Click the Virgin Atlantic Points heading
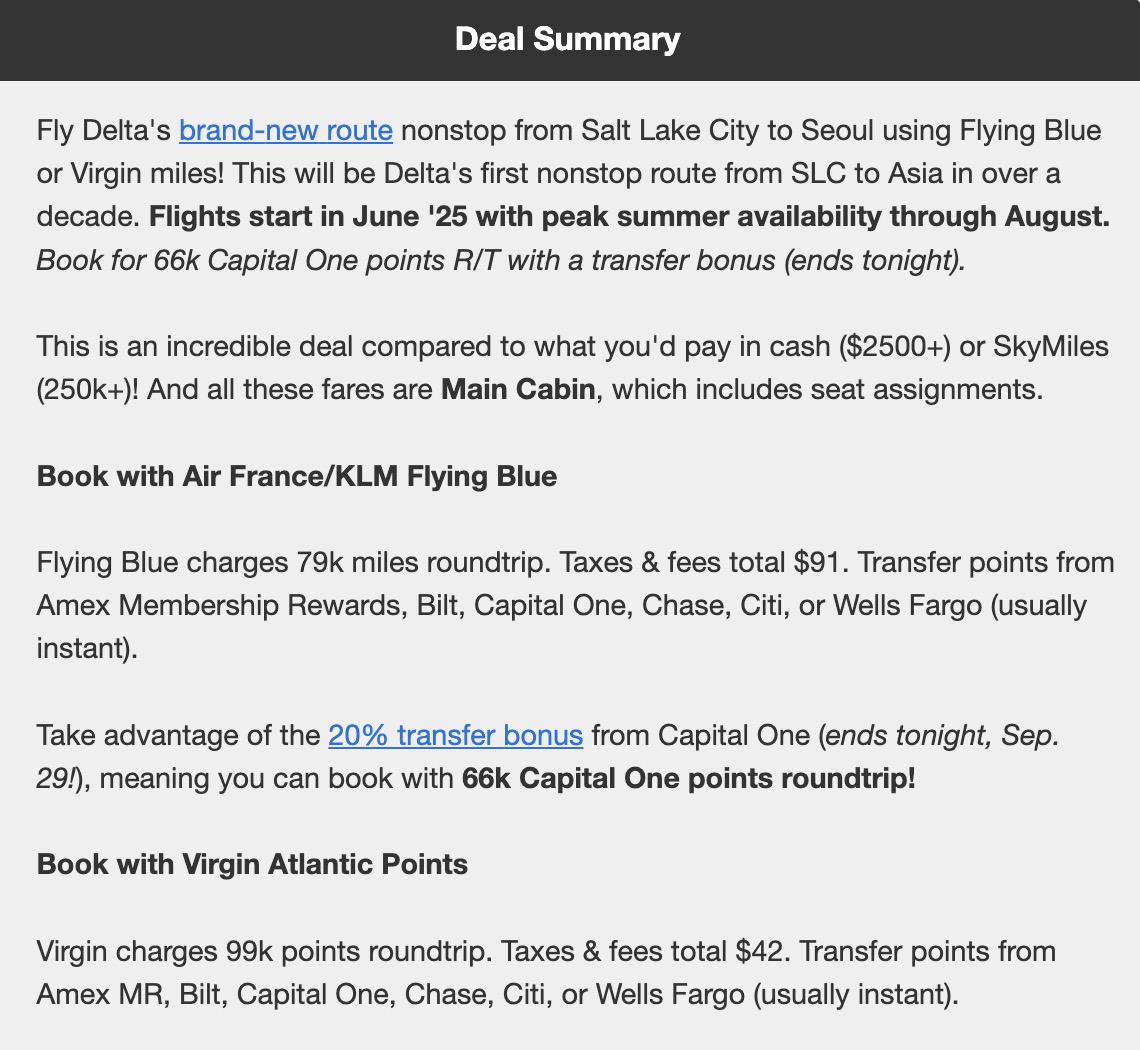The image size is (1140, 1050). (252, 864)
